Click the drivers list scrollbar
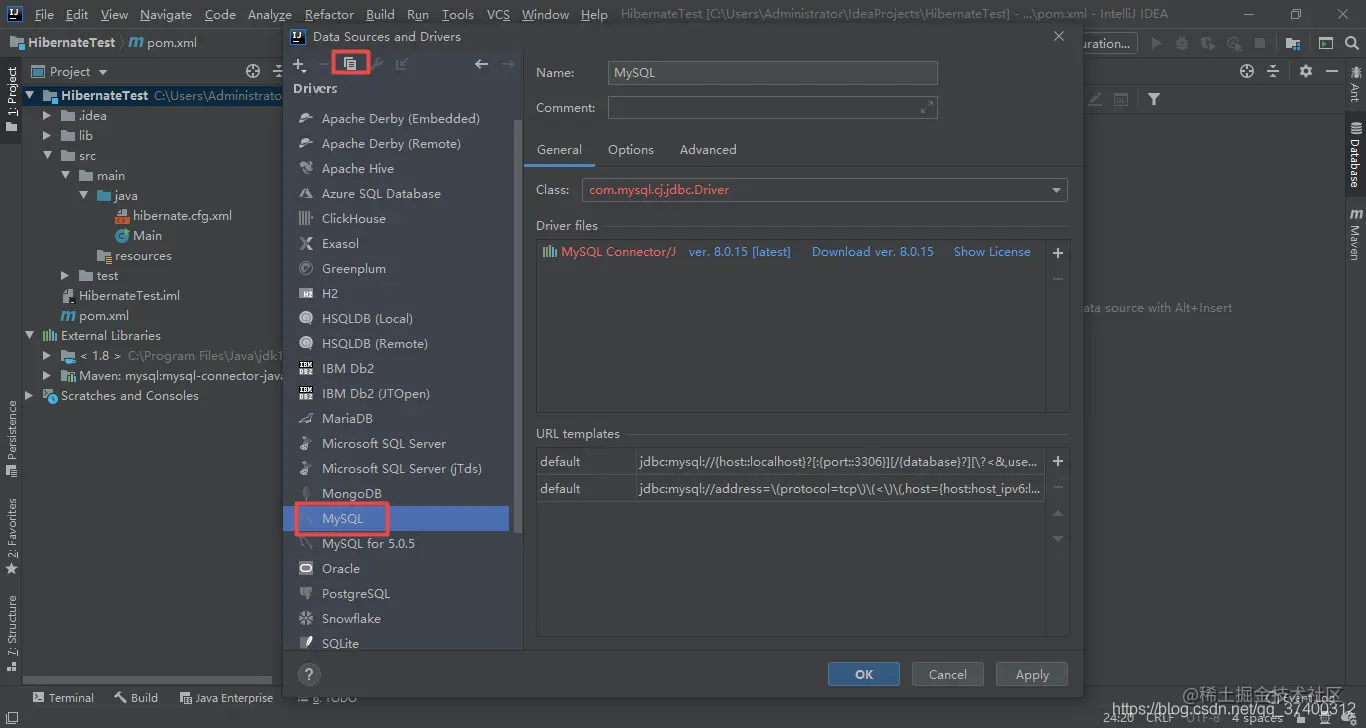This screenshot has height=728, width=1366. coord(518,325)
